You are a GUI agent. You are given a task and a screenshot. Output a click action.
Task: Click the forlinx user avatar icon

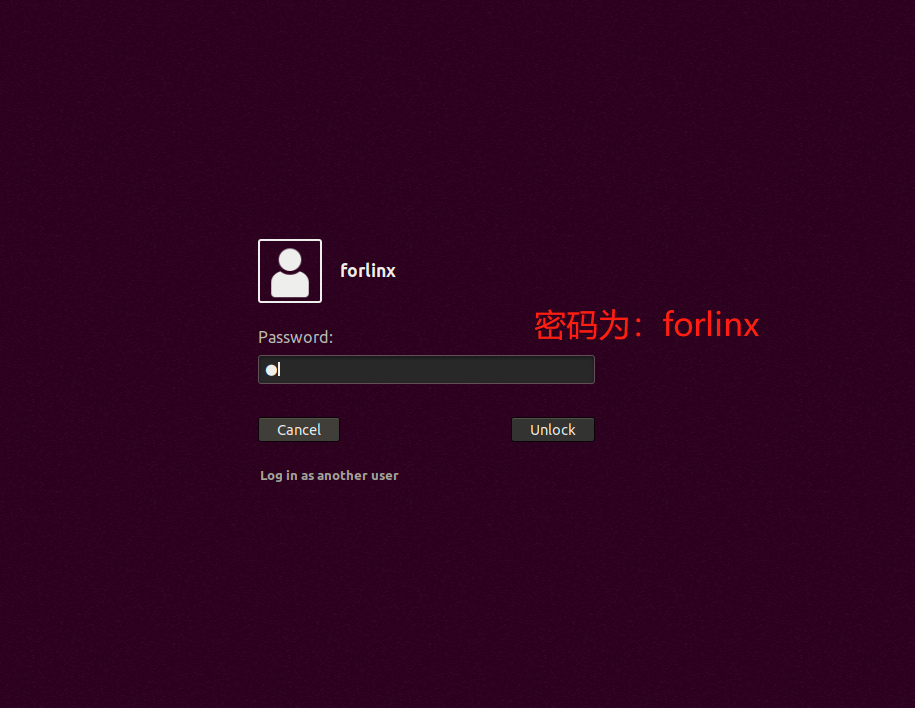(290, 271)
